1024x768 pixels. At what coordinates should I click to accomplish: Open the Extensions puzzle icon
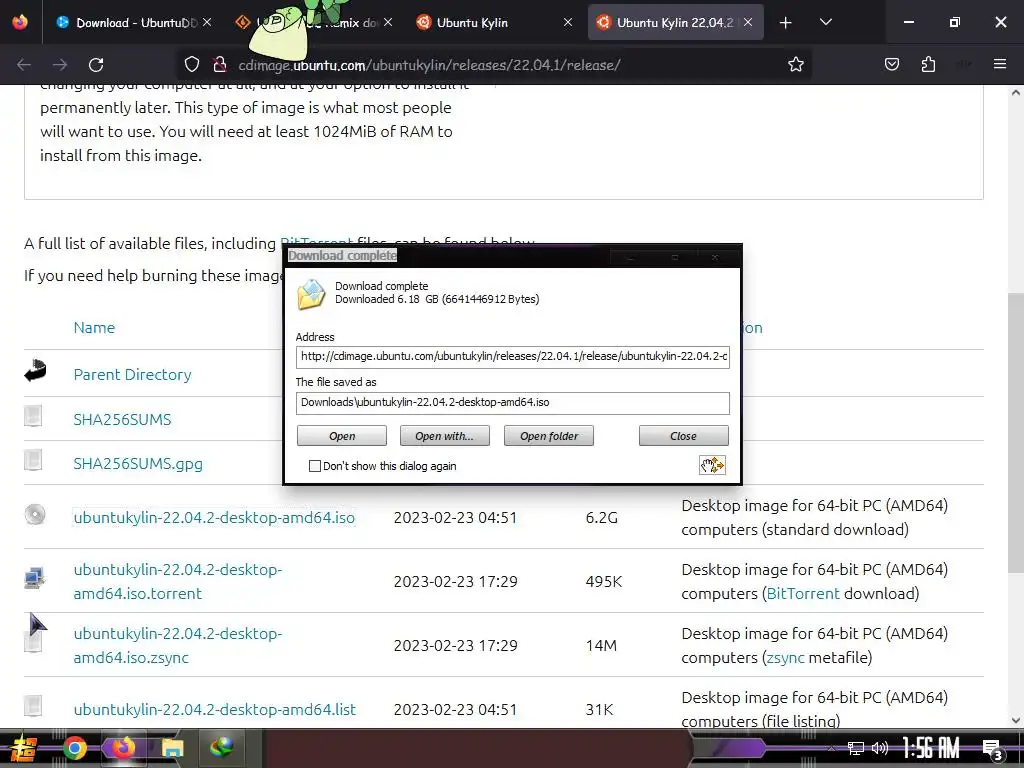[x=928, y=64]
